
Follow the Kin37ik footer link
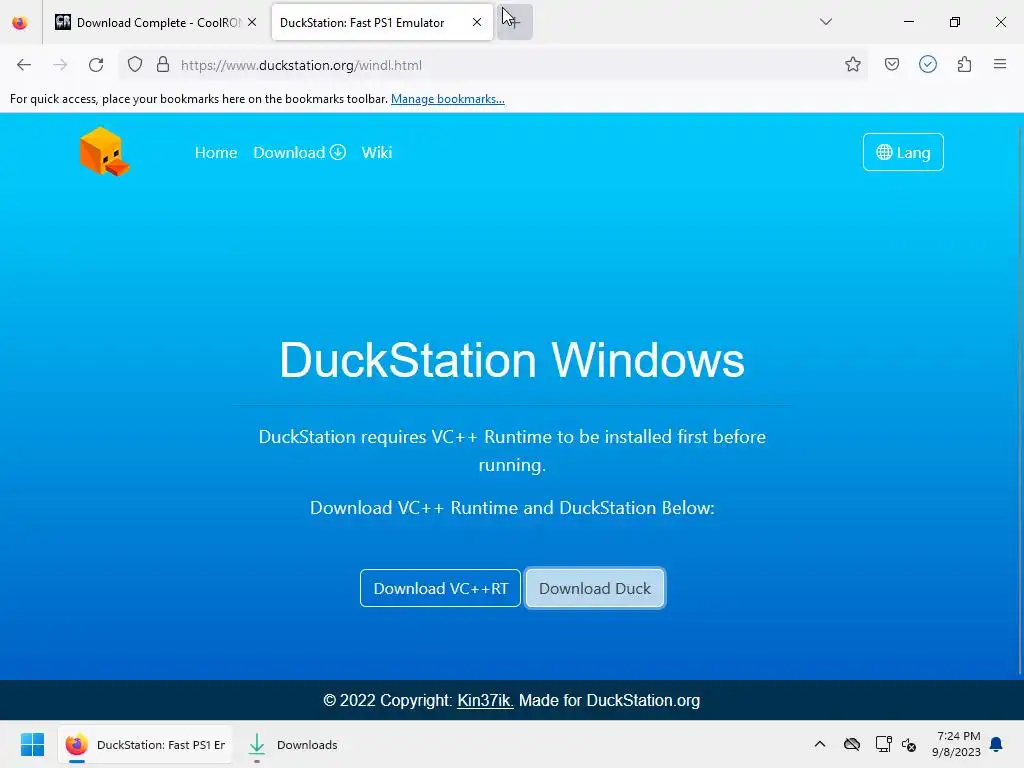[x=485, y=700]
